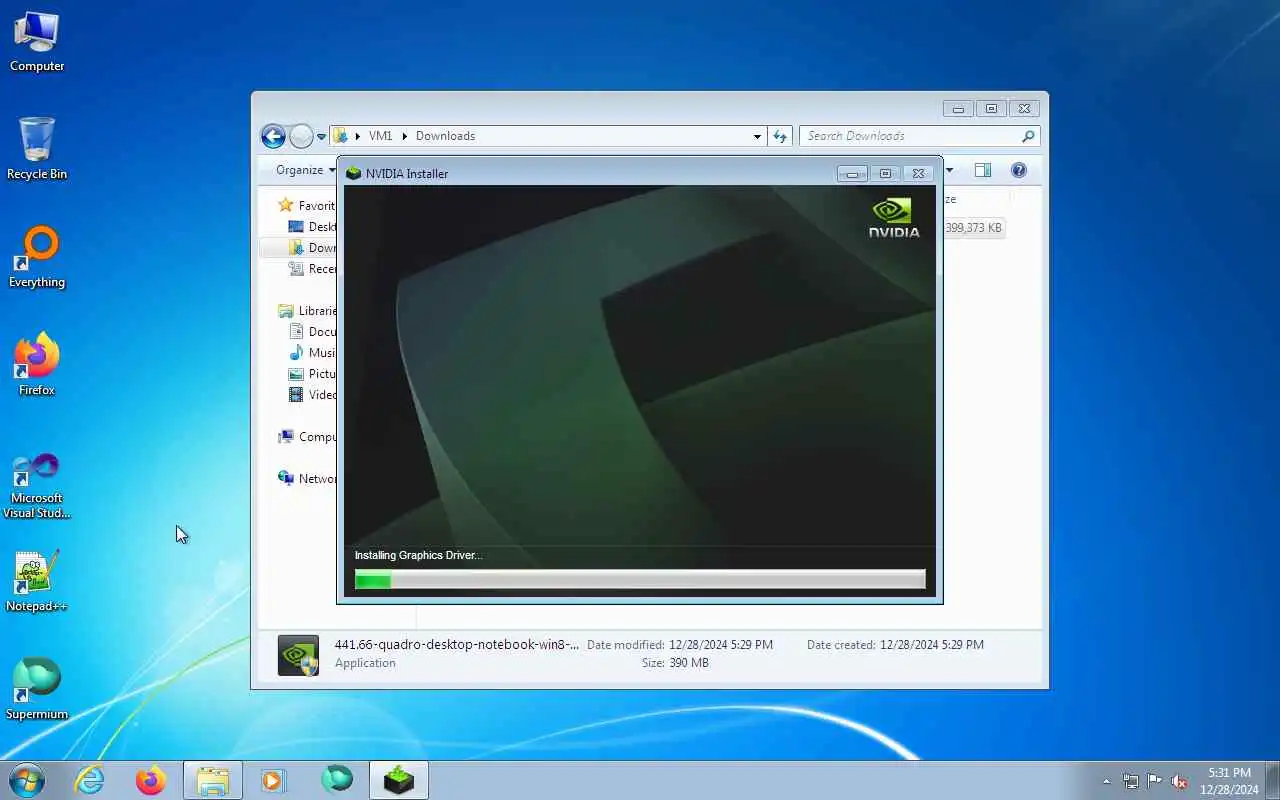Screen dimensions: 1280x800
Task: Click the 399,373 KB size cell
Action: (973, 228)
